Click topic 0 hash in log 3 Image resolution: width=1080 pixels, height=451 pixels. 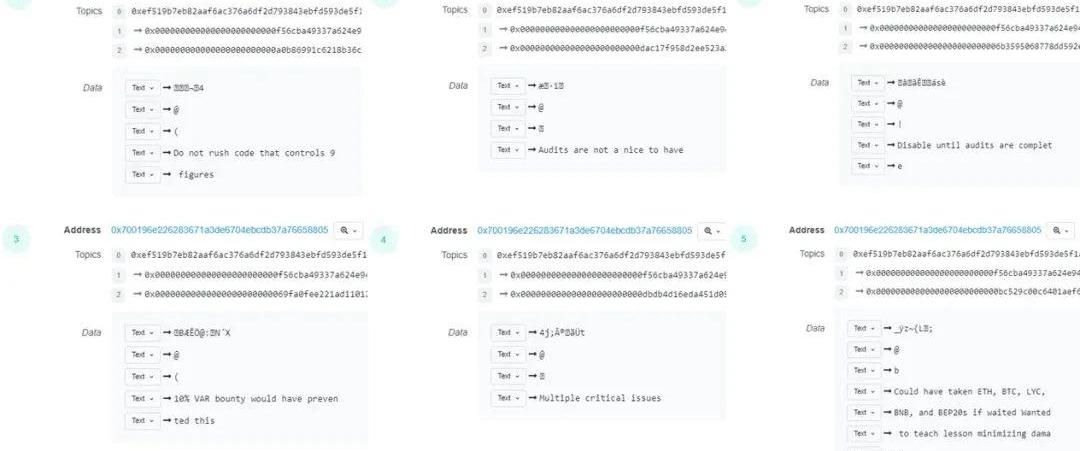click(x=248, y=255)
